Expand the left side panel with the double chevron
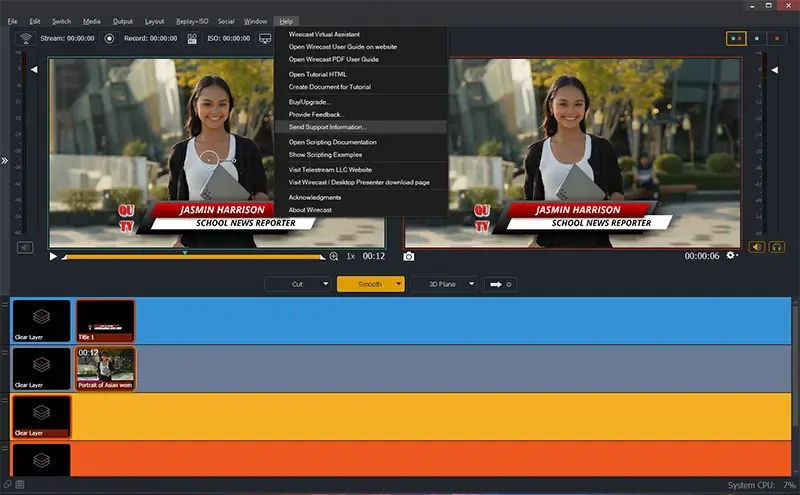Image resolution: width=800 pixels, height=495 pixels. [5, 161]
